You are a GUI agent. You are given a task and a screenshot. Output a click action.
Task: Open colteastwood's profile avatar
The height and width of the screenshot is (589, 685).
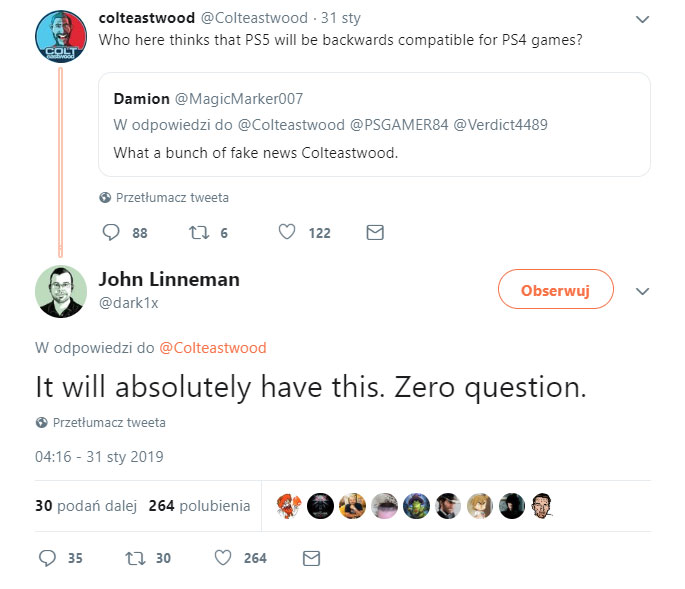61,38
